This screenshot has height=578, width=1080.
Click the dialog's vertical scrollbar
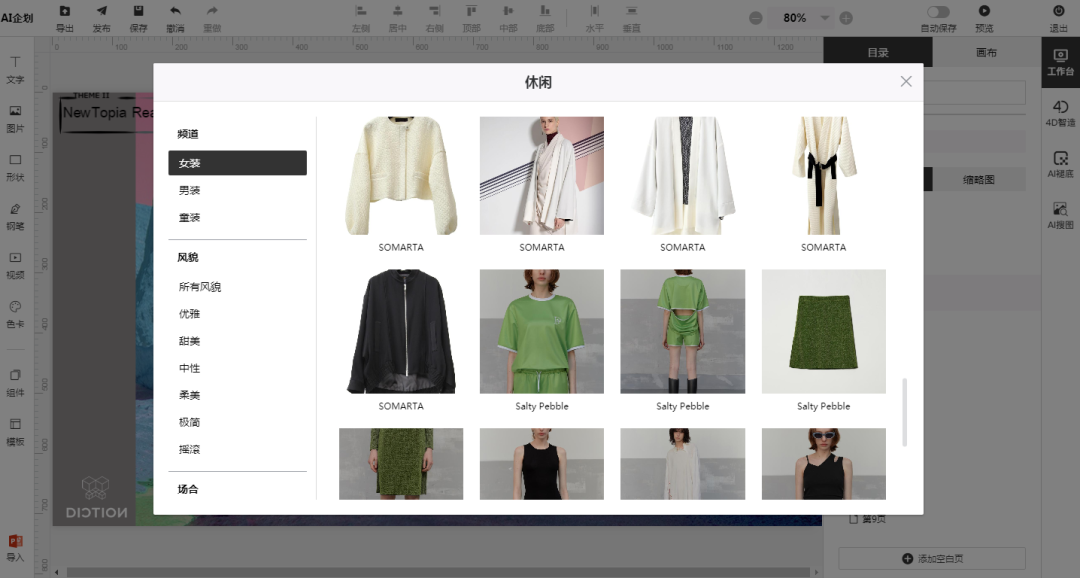904,412
